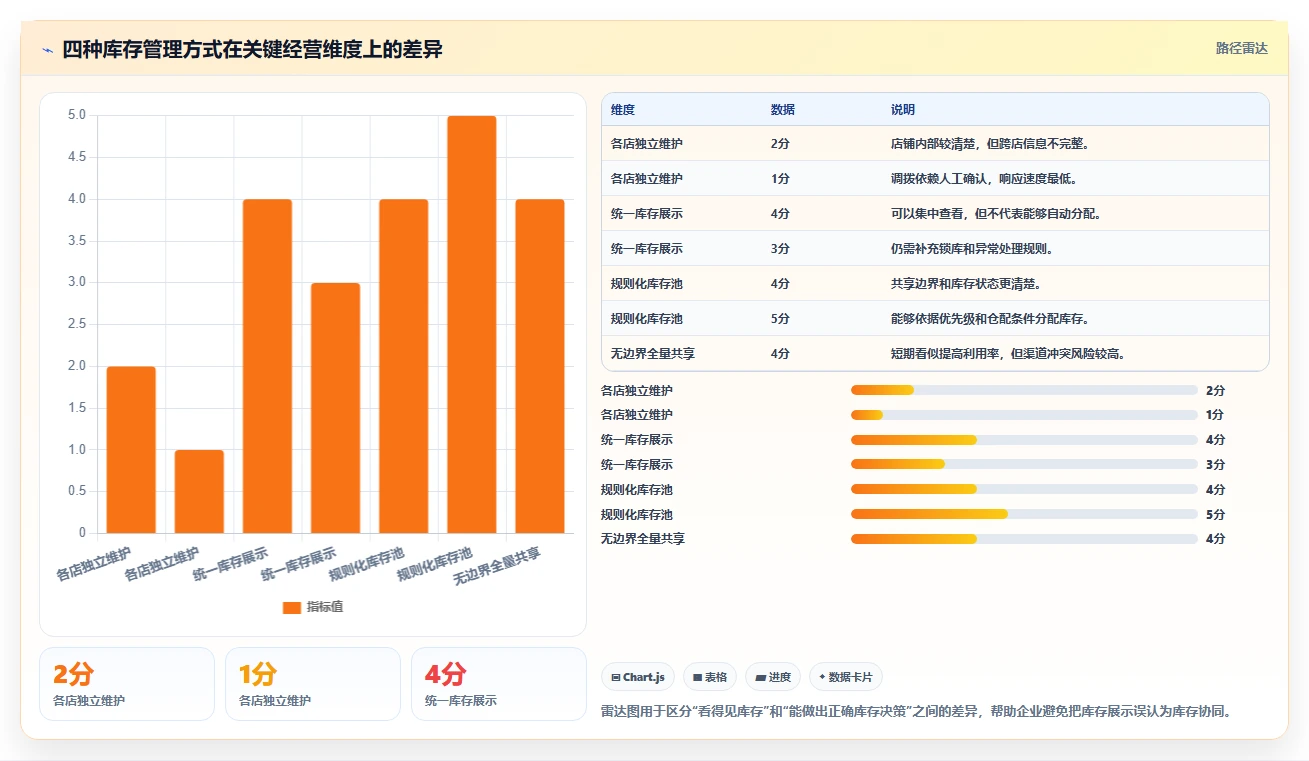Viewport: 1309px width, 761px height.
Task: Click the 无边界全量共享 cell in the table
Action: 653,354
